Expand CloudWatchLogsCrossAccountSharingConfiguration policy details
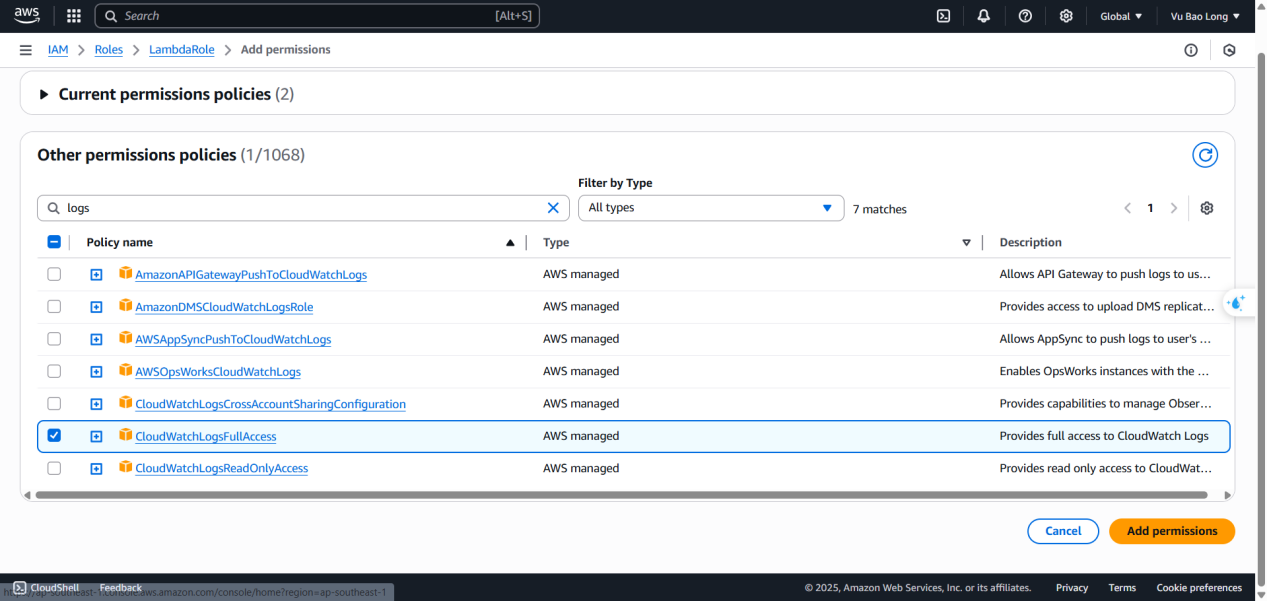Screen dimensions: 1267x601 [96, 404]
